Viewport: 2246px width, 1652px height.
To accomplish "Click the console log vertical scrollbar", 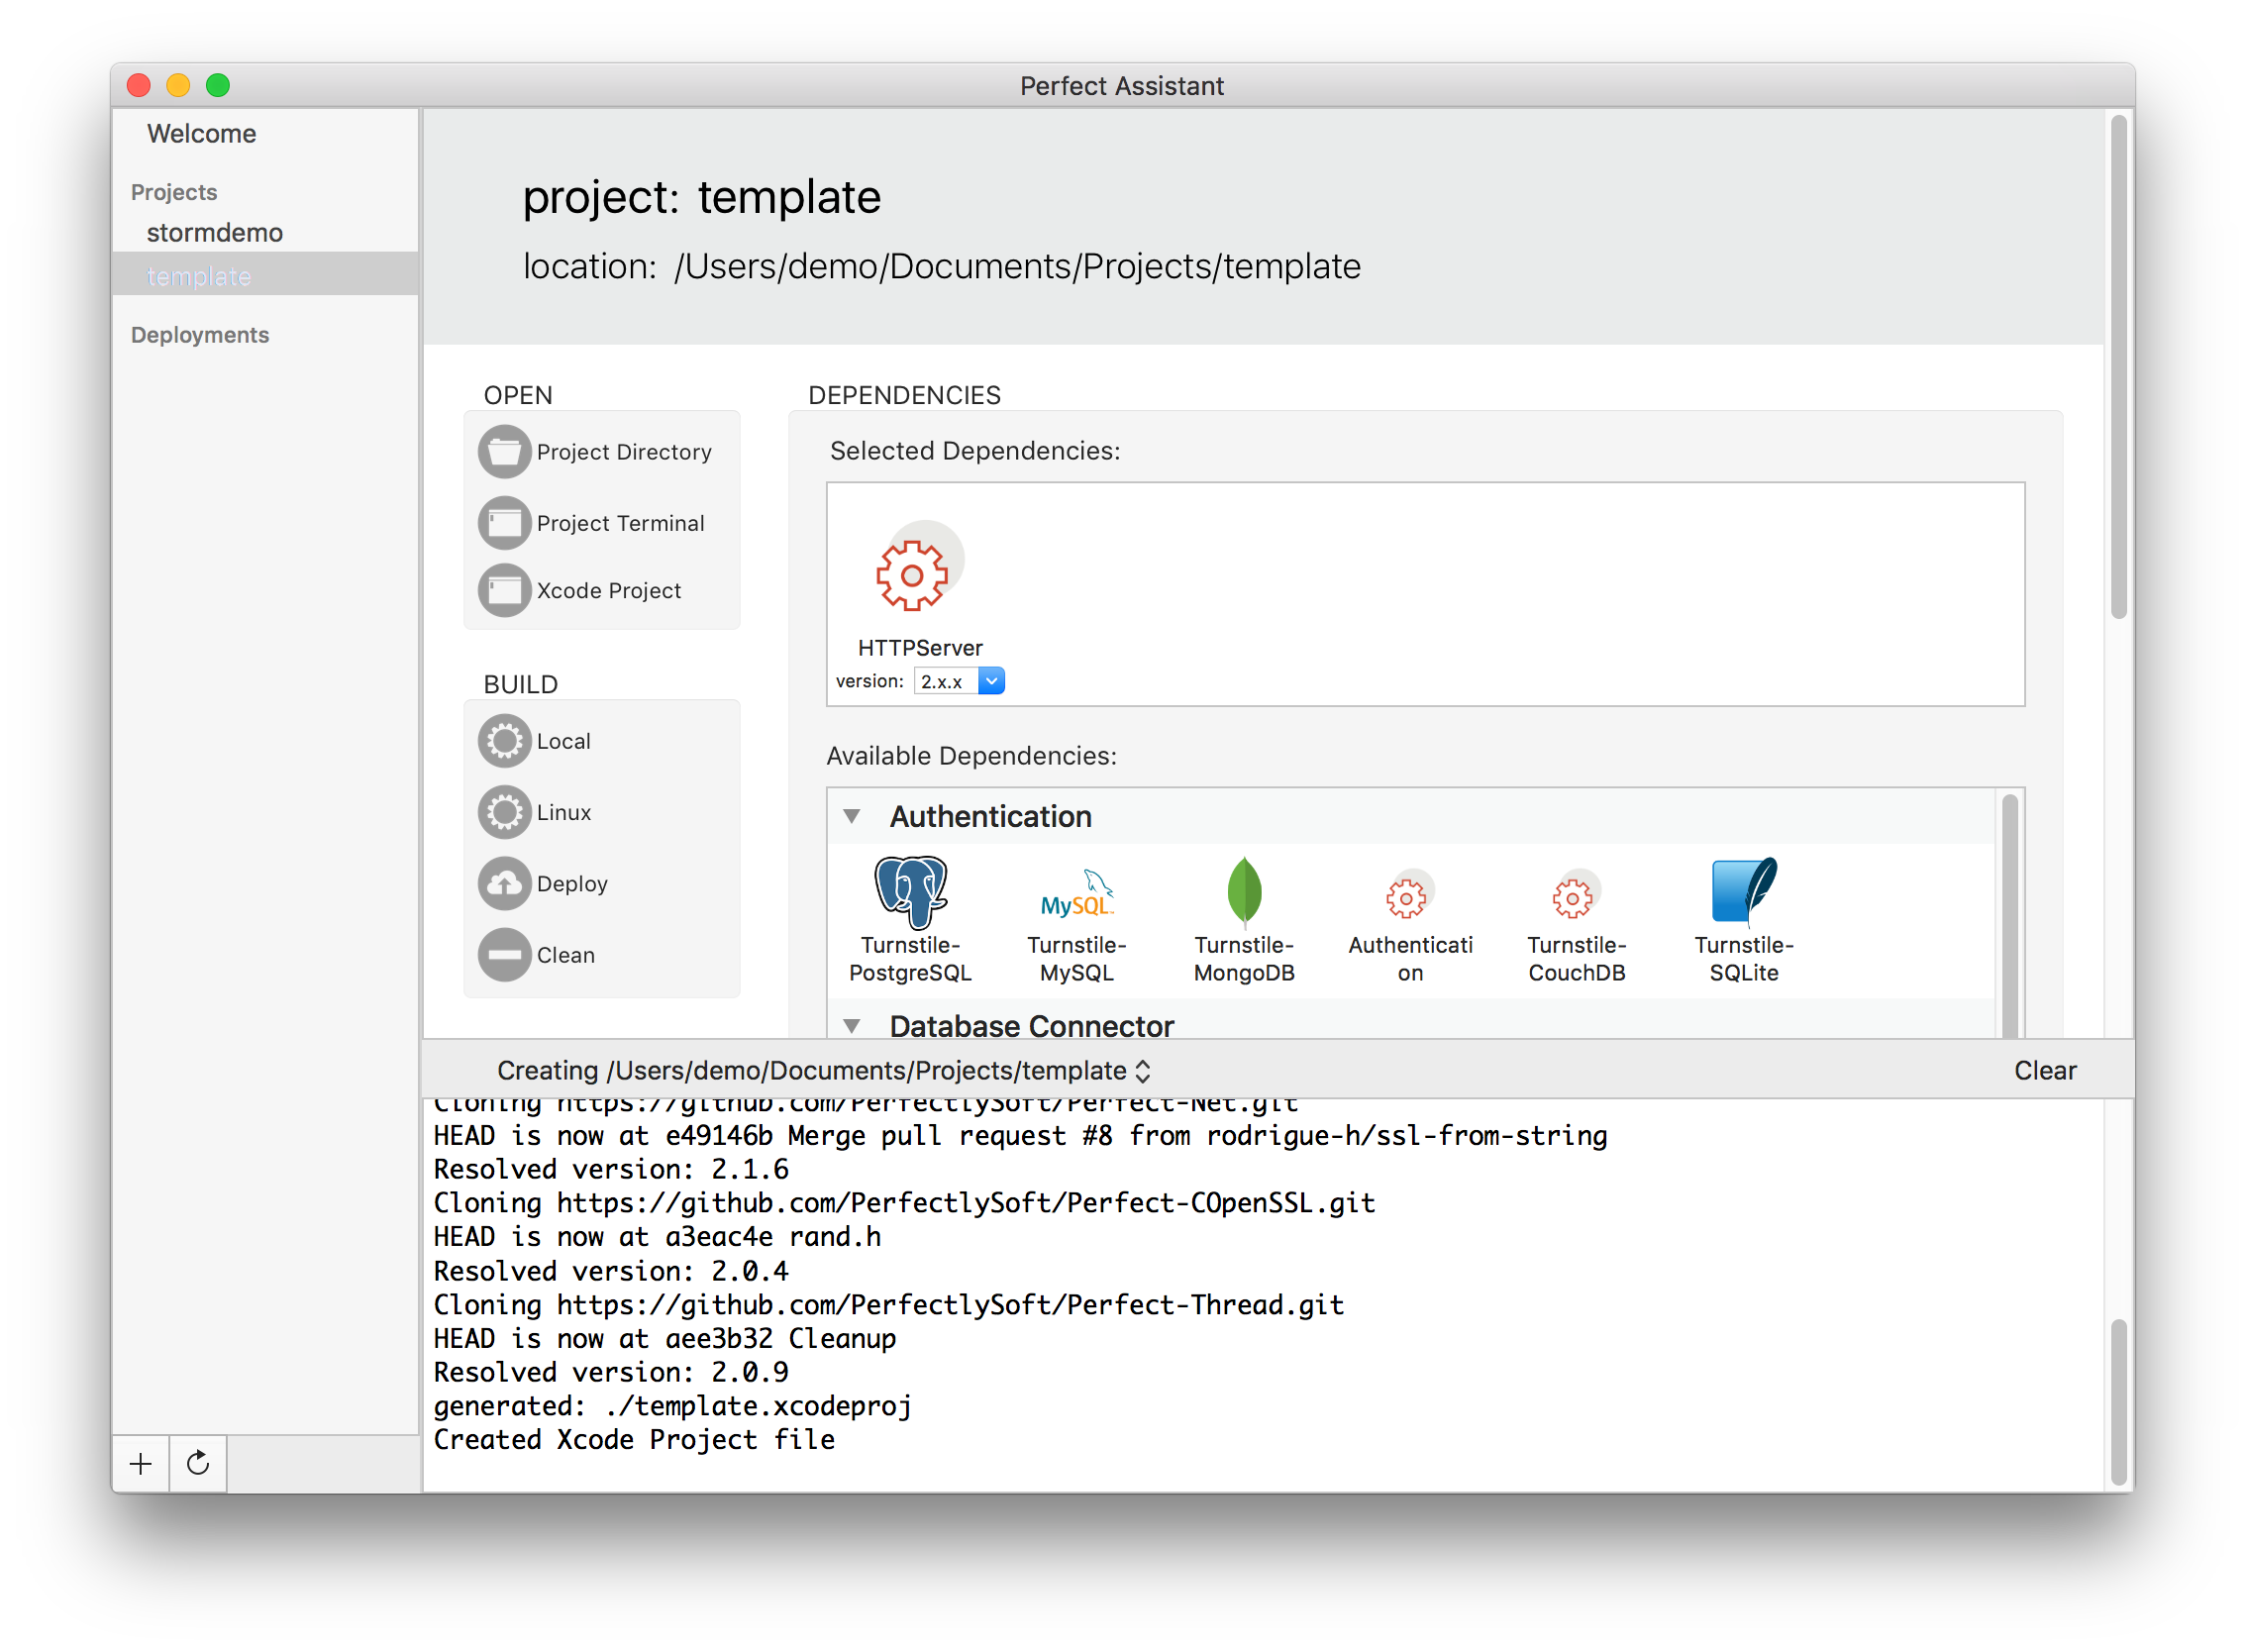I will (2118, 1403).
